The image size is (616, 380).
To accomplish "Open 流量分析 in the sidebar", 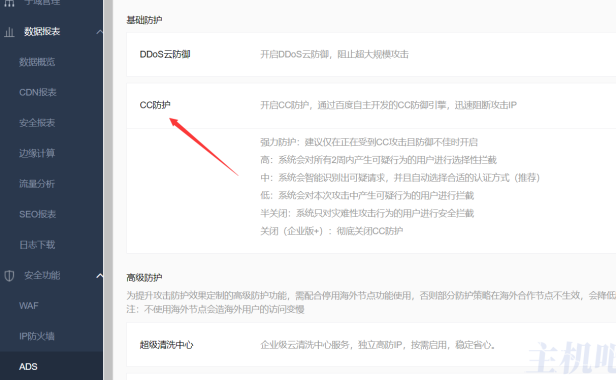I will click(x=37, y=184).
